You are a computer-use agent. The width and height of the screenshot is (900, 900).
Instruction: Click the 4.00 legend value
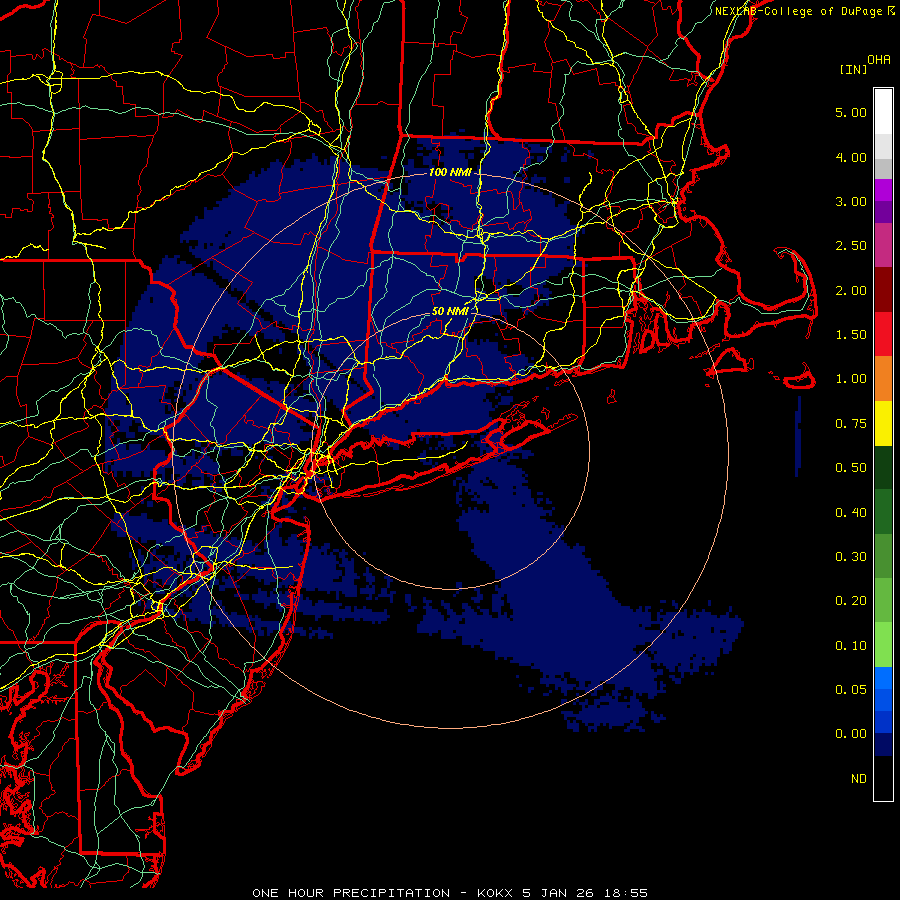pyautogui.click(x=851, y=157)
